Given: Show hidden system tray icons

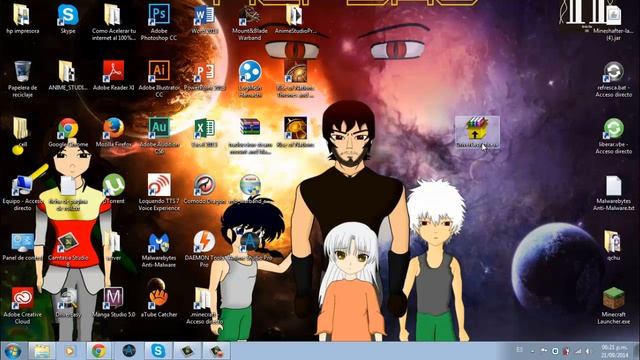Looking at the screenshot, I should [532, 351].
